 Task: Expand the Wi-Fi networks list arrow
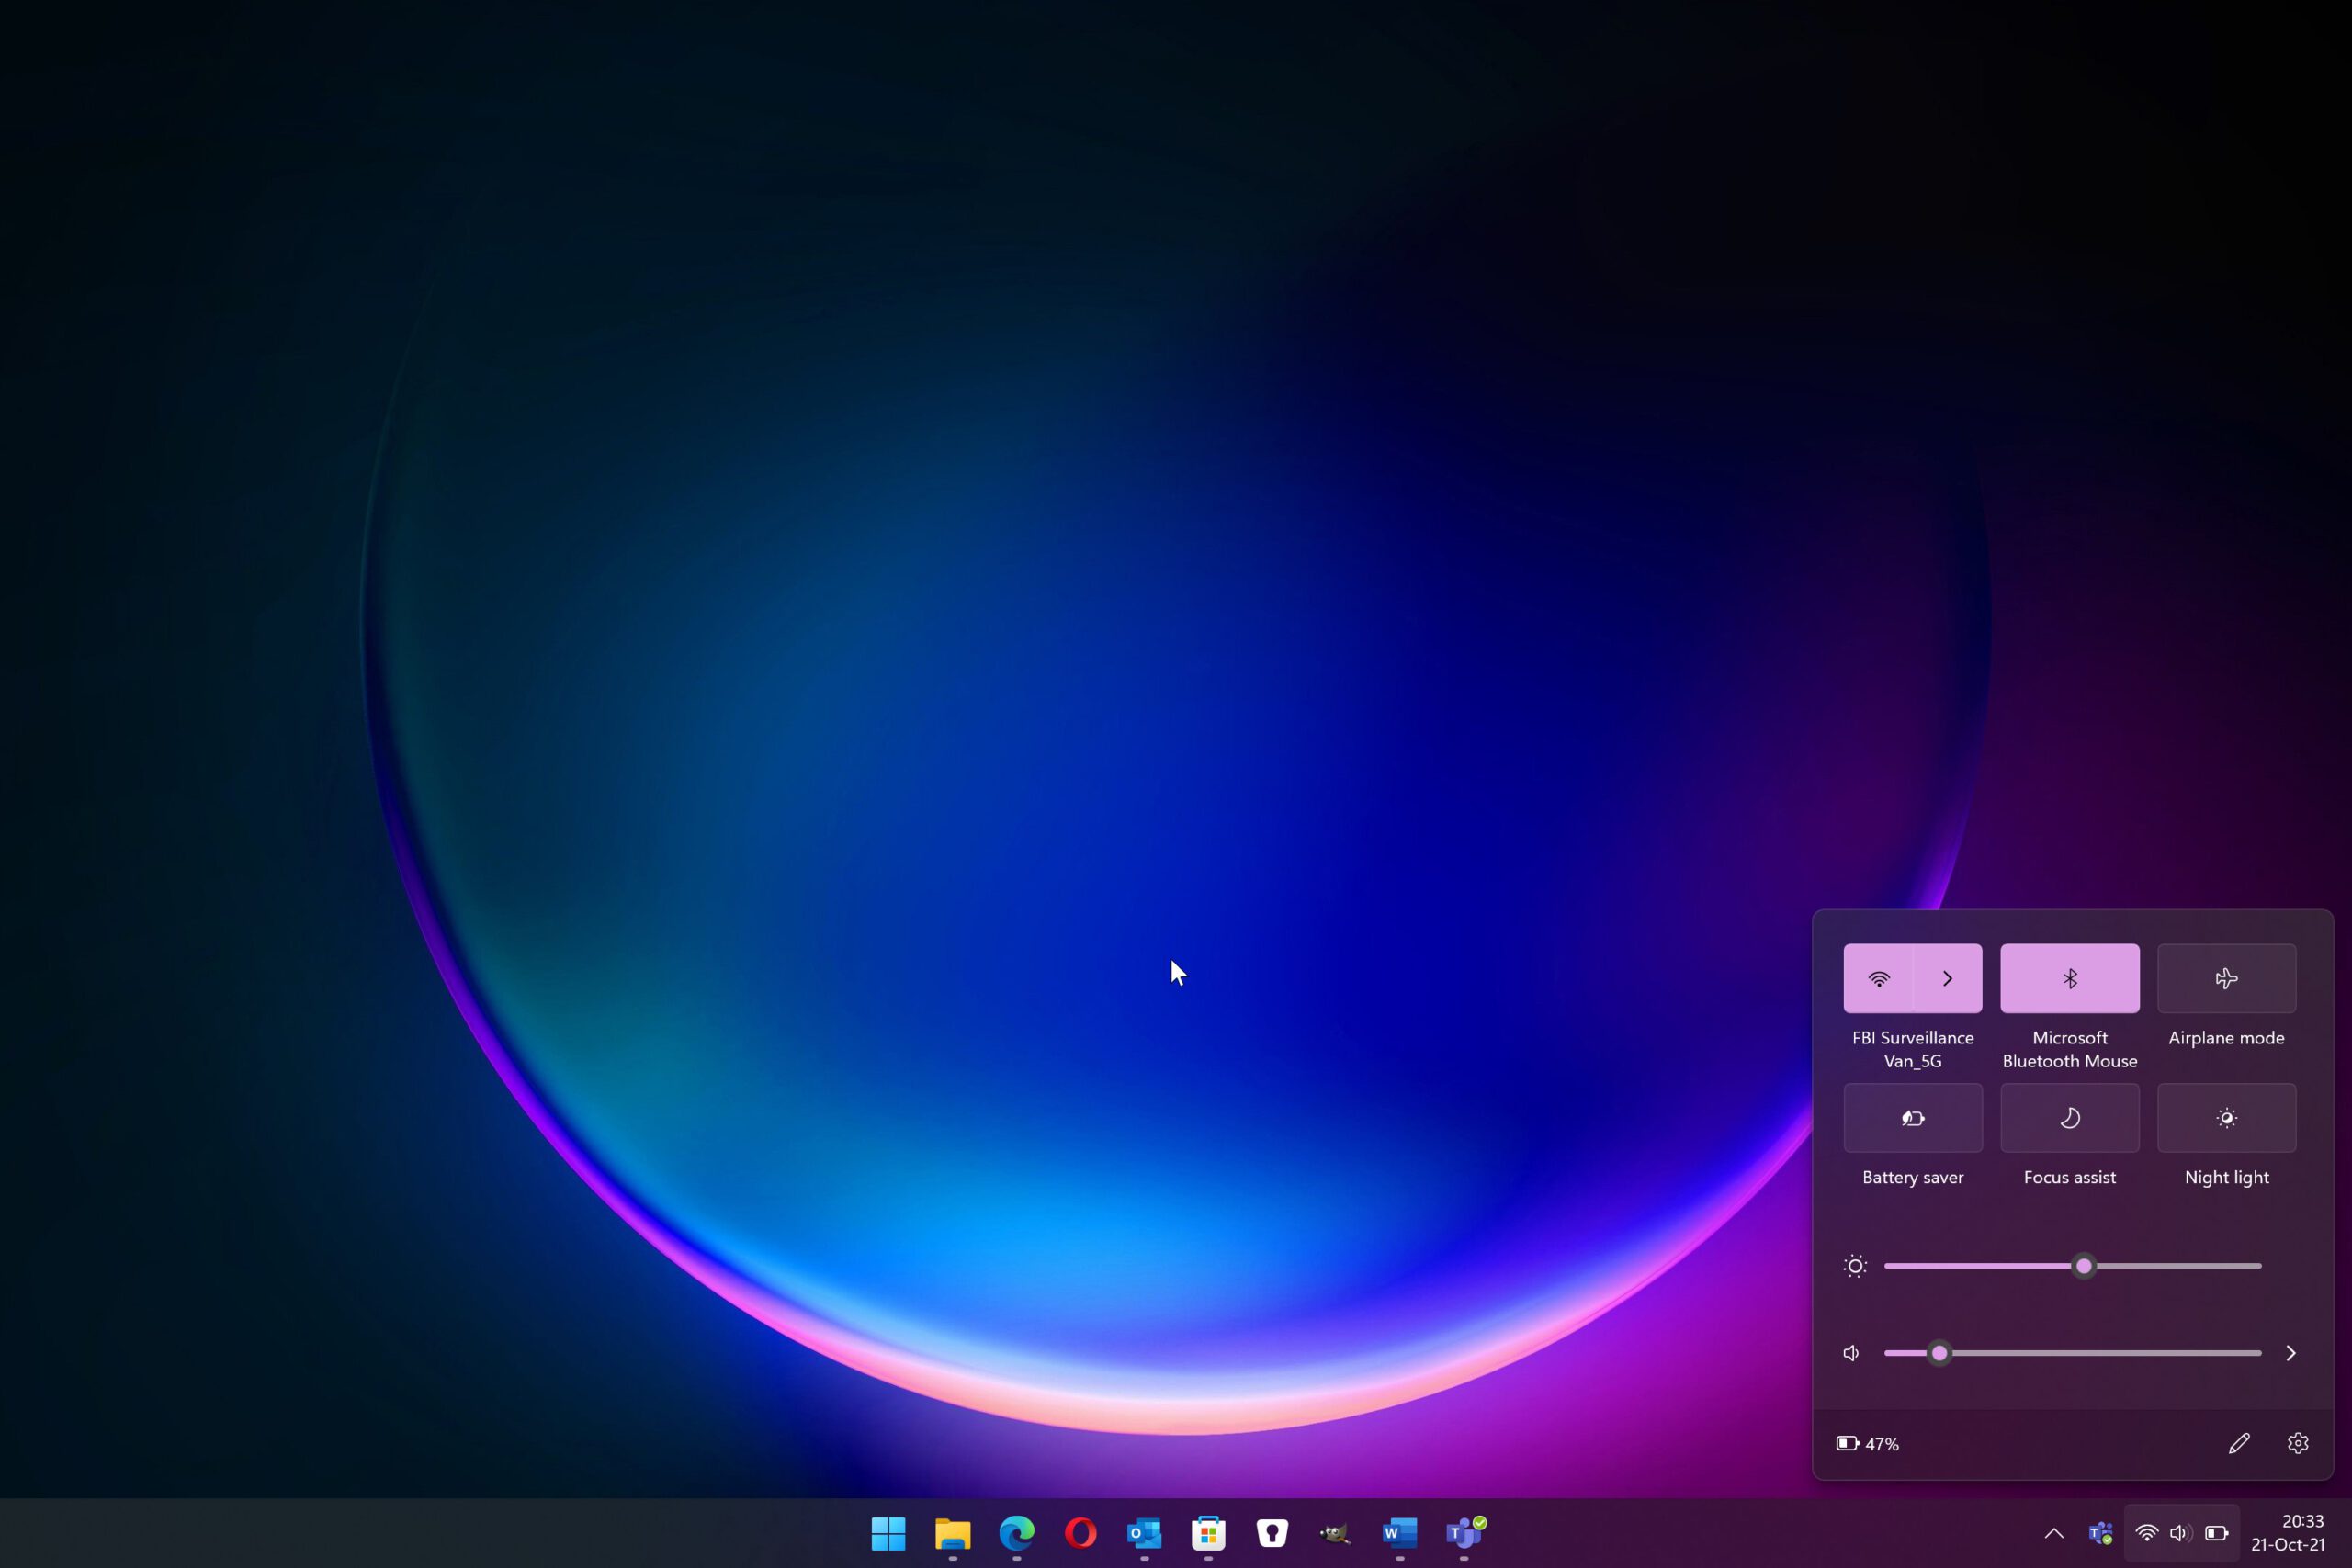(x=1948, y=978)
